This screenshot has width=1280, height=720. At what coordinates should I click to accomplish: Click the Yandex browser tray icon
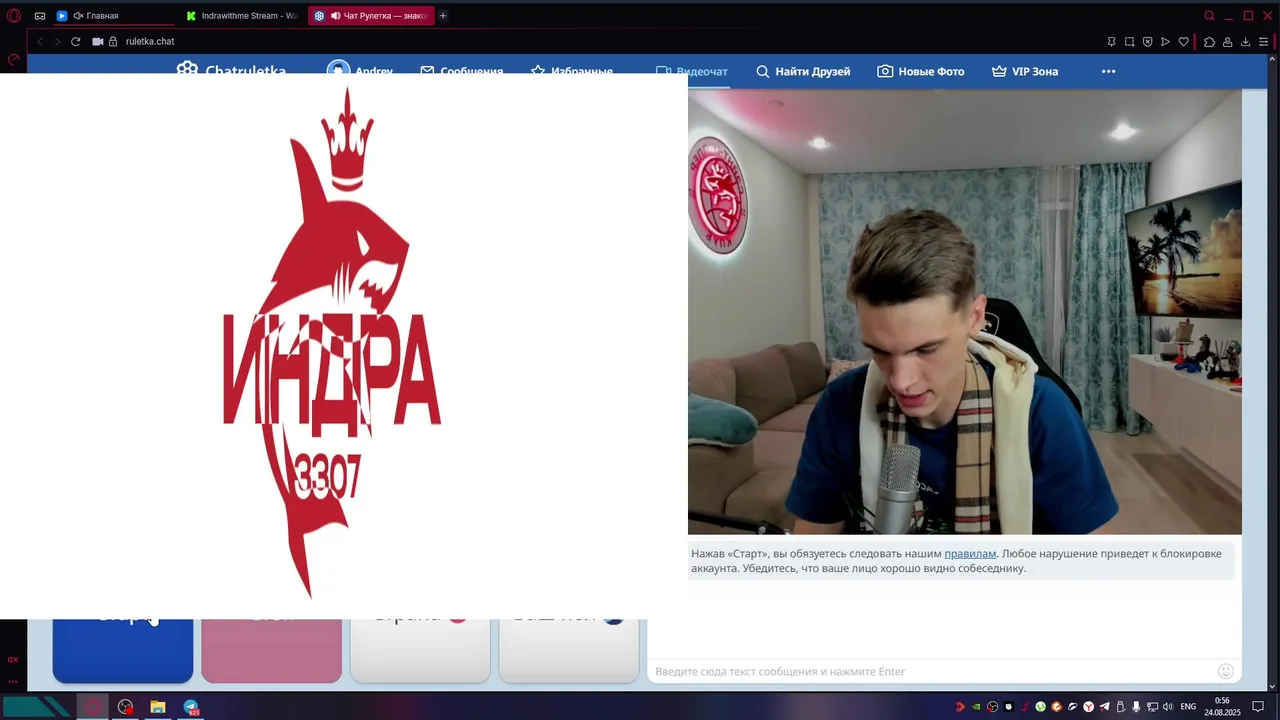1089,707
